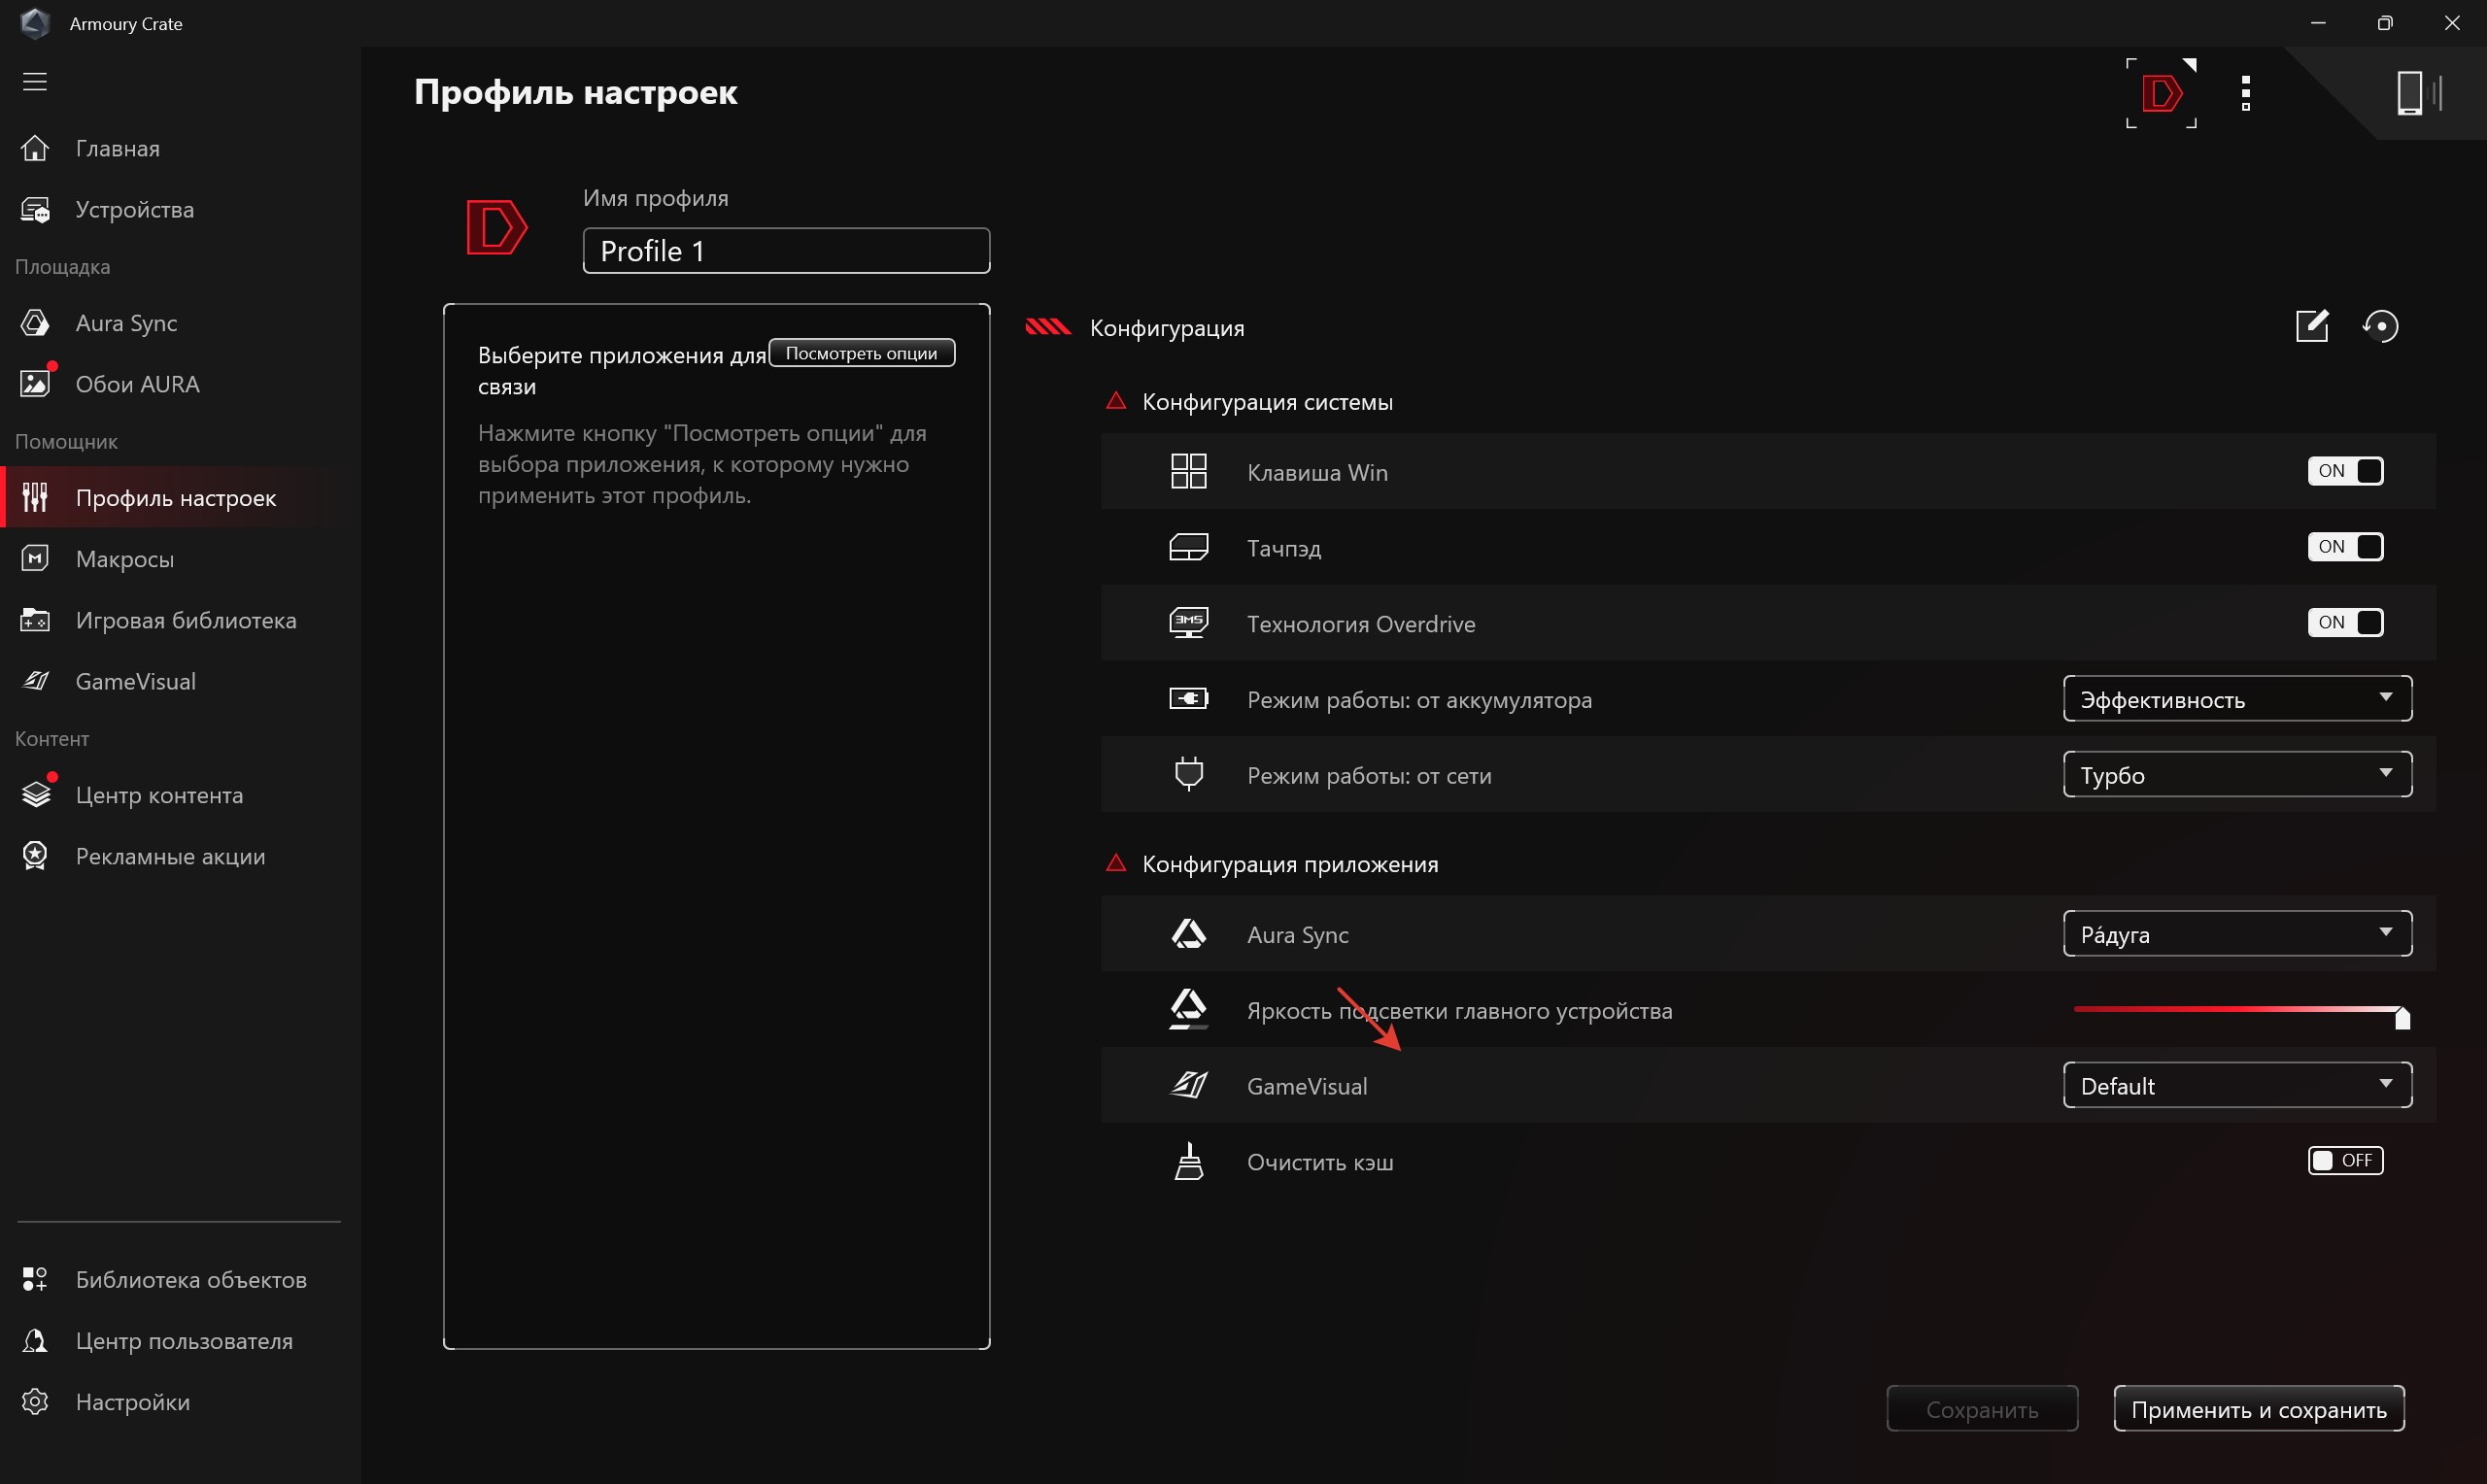Open the hamburger menu icon
This screenshot has height=1484, width=2487.
click(x=35, y=81)
